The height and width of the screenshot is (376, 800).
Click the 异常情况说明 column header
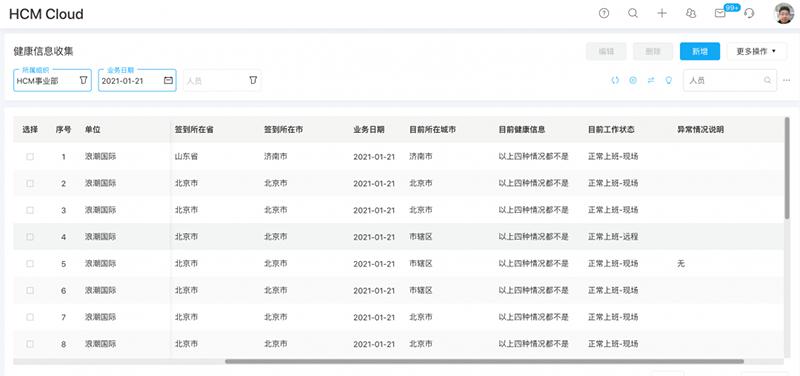point(701,130)
